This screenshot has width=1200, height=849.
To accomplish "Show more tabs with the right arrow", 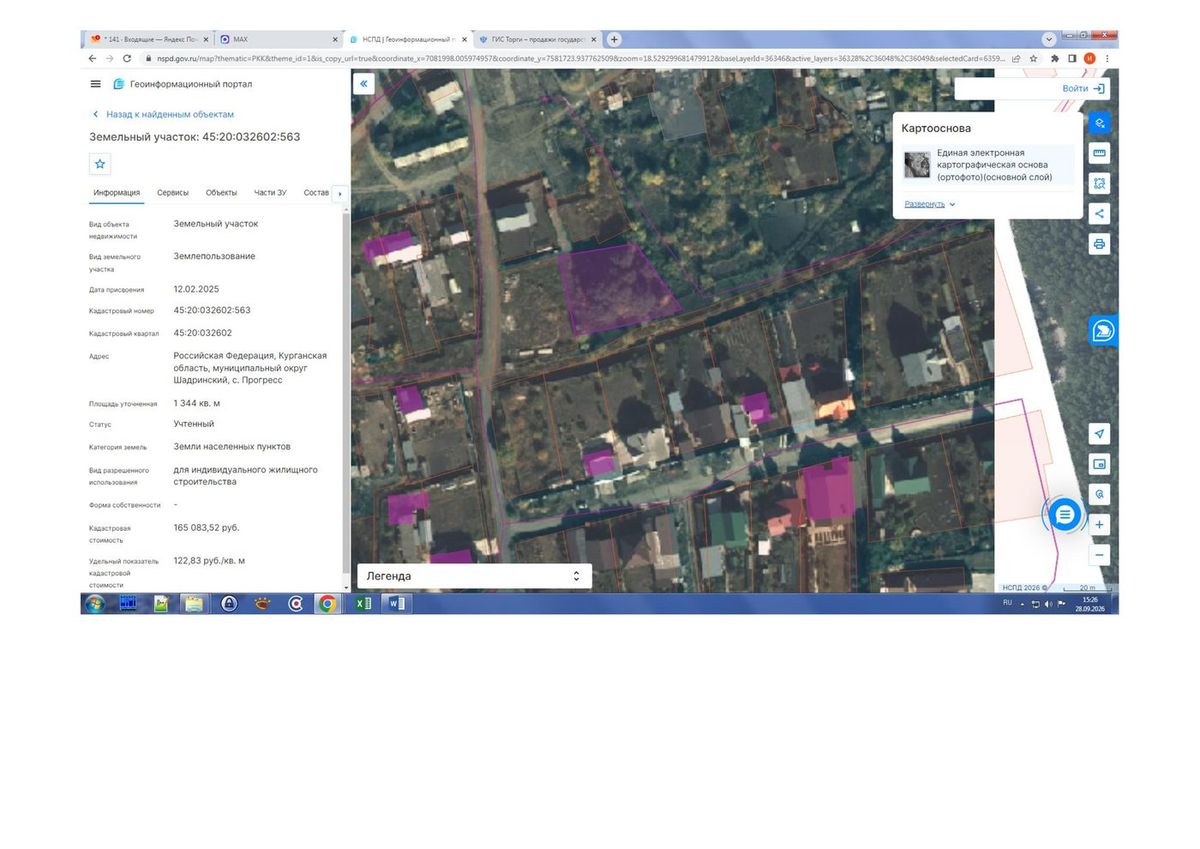I will coord(339,193).
